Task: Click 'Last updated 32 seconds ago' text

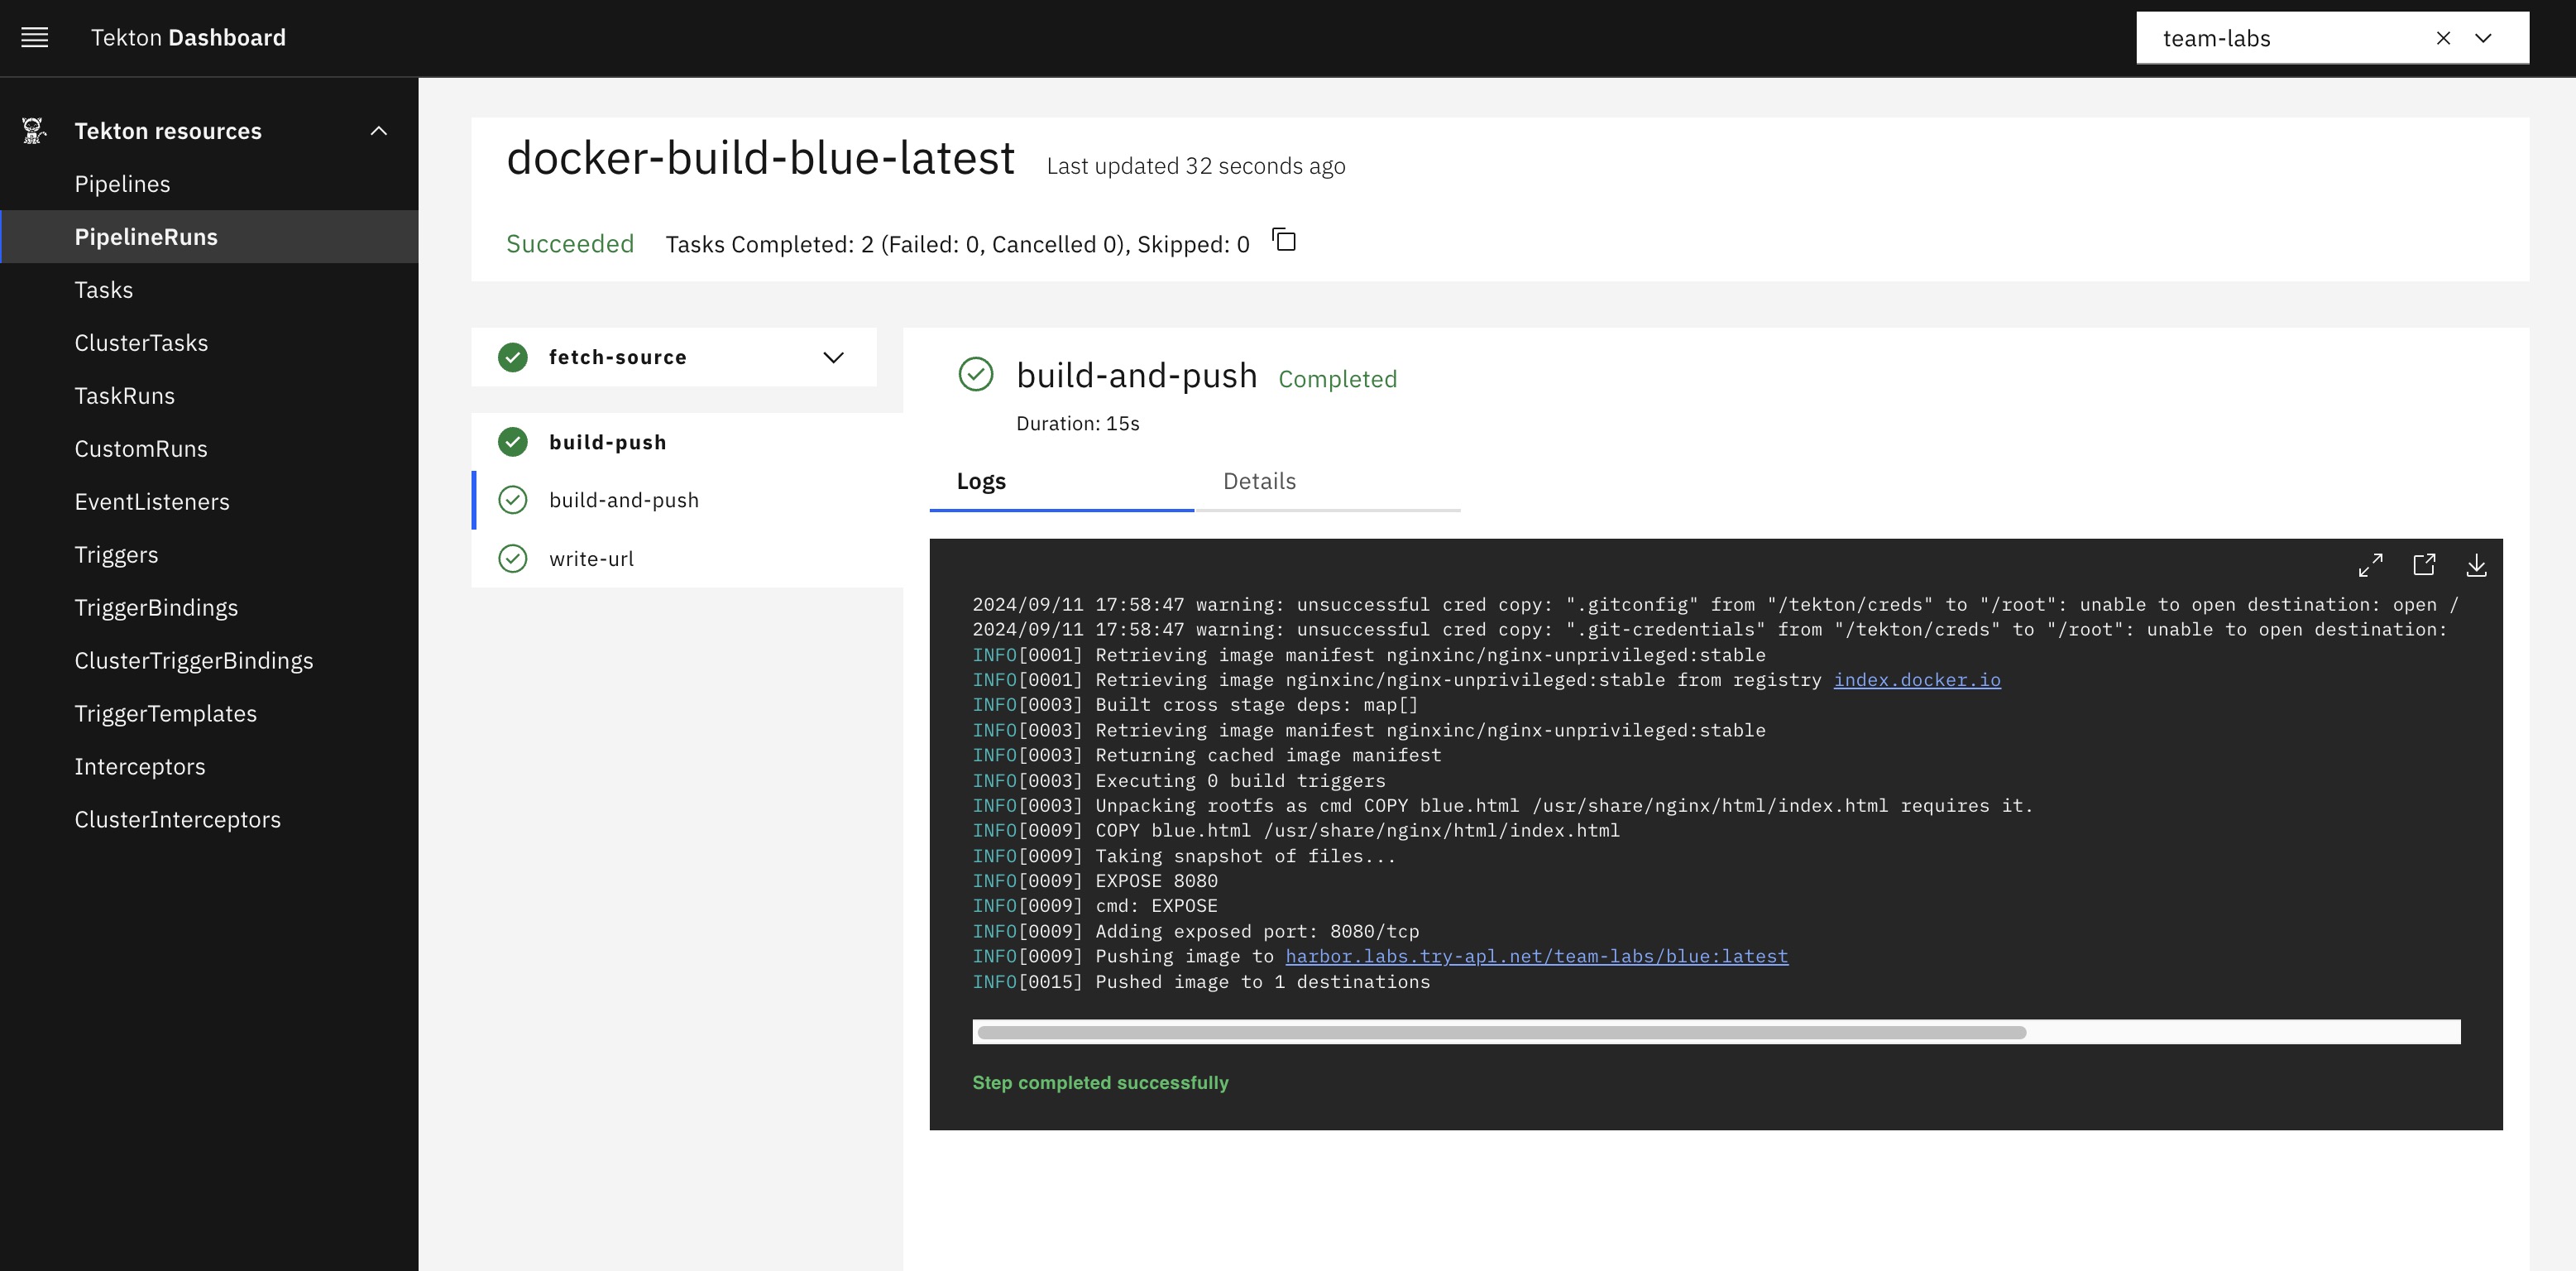Action: (1196, 166)
